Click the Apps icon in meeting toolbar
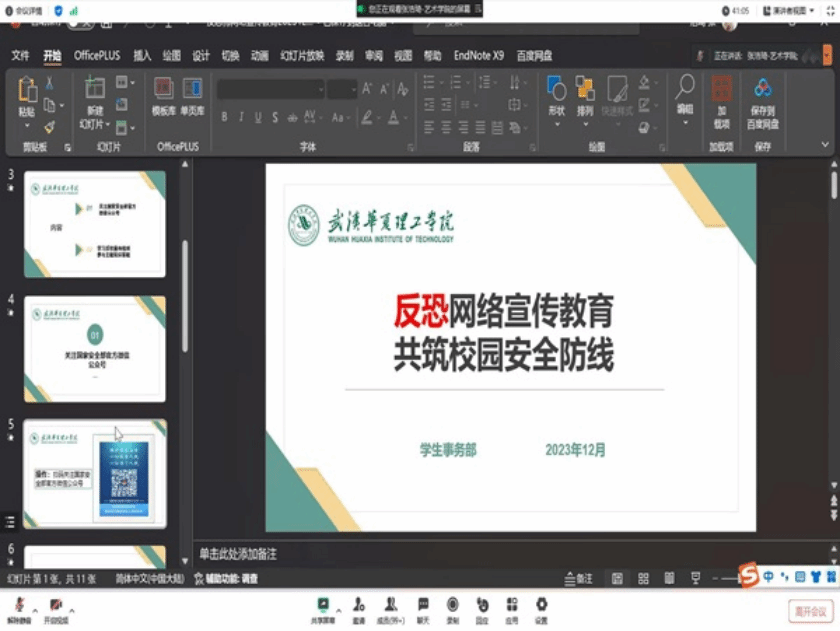Viewport: 840px width, 631px height. click(511, 604)
